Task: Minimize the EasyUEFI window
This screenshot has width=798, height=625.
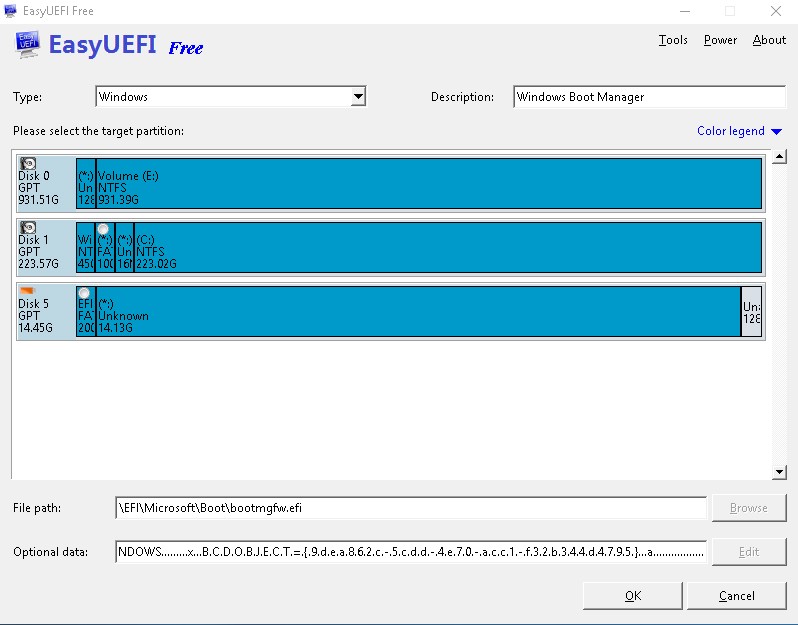Action: click(x=685, y=11)
